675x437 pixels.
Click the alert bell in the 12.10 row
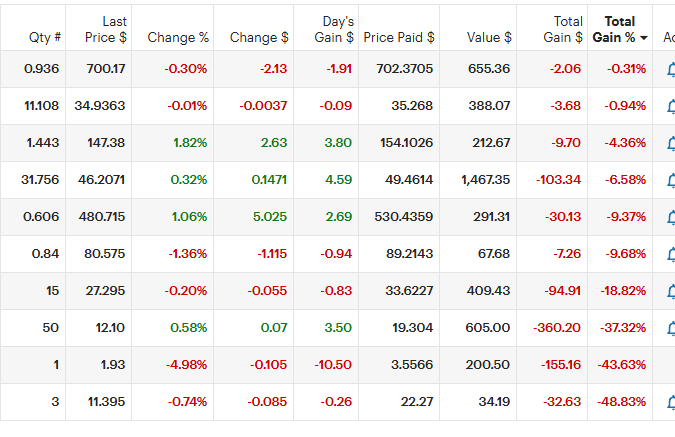[x=671, y=329]
